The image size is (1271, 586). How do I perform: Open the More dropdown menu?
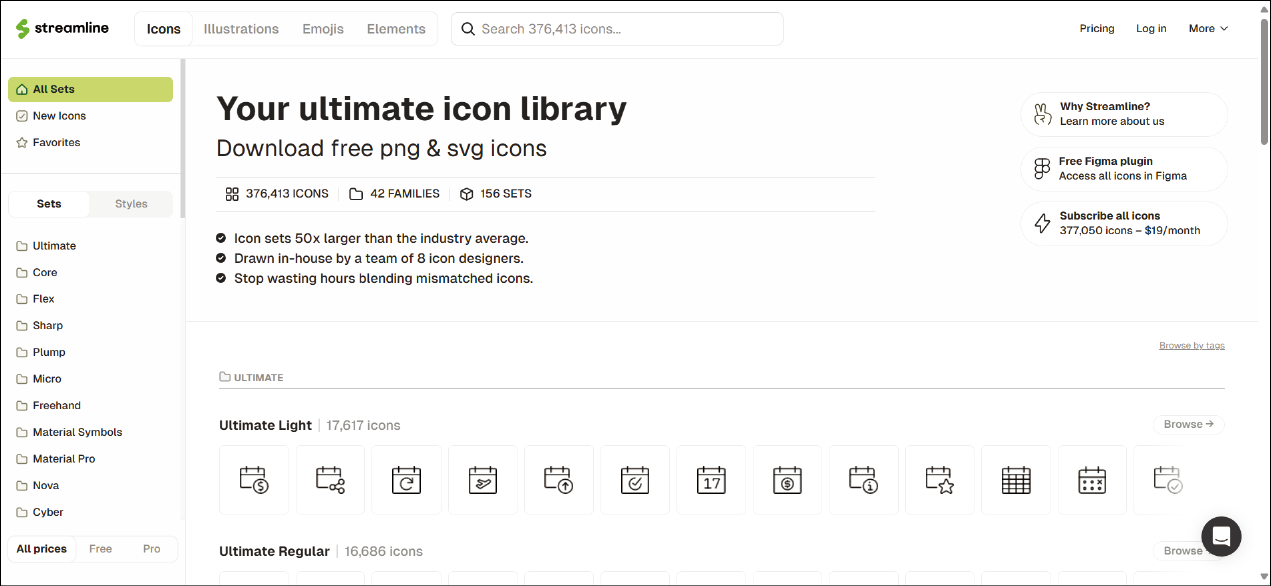click(x=1208, y=29)
